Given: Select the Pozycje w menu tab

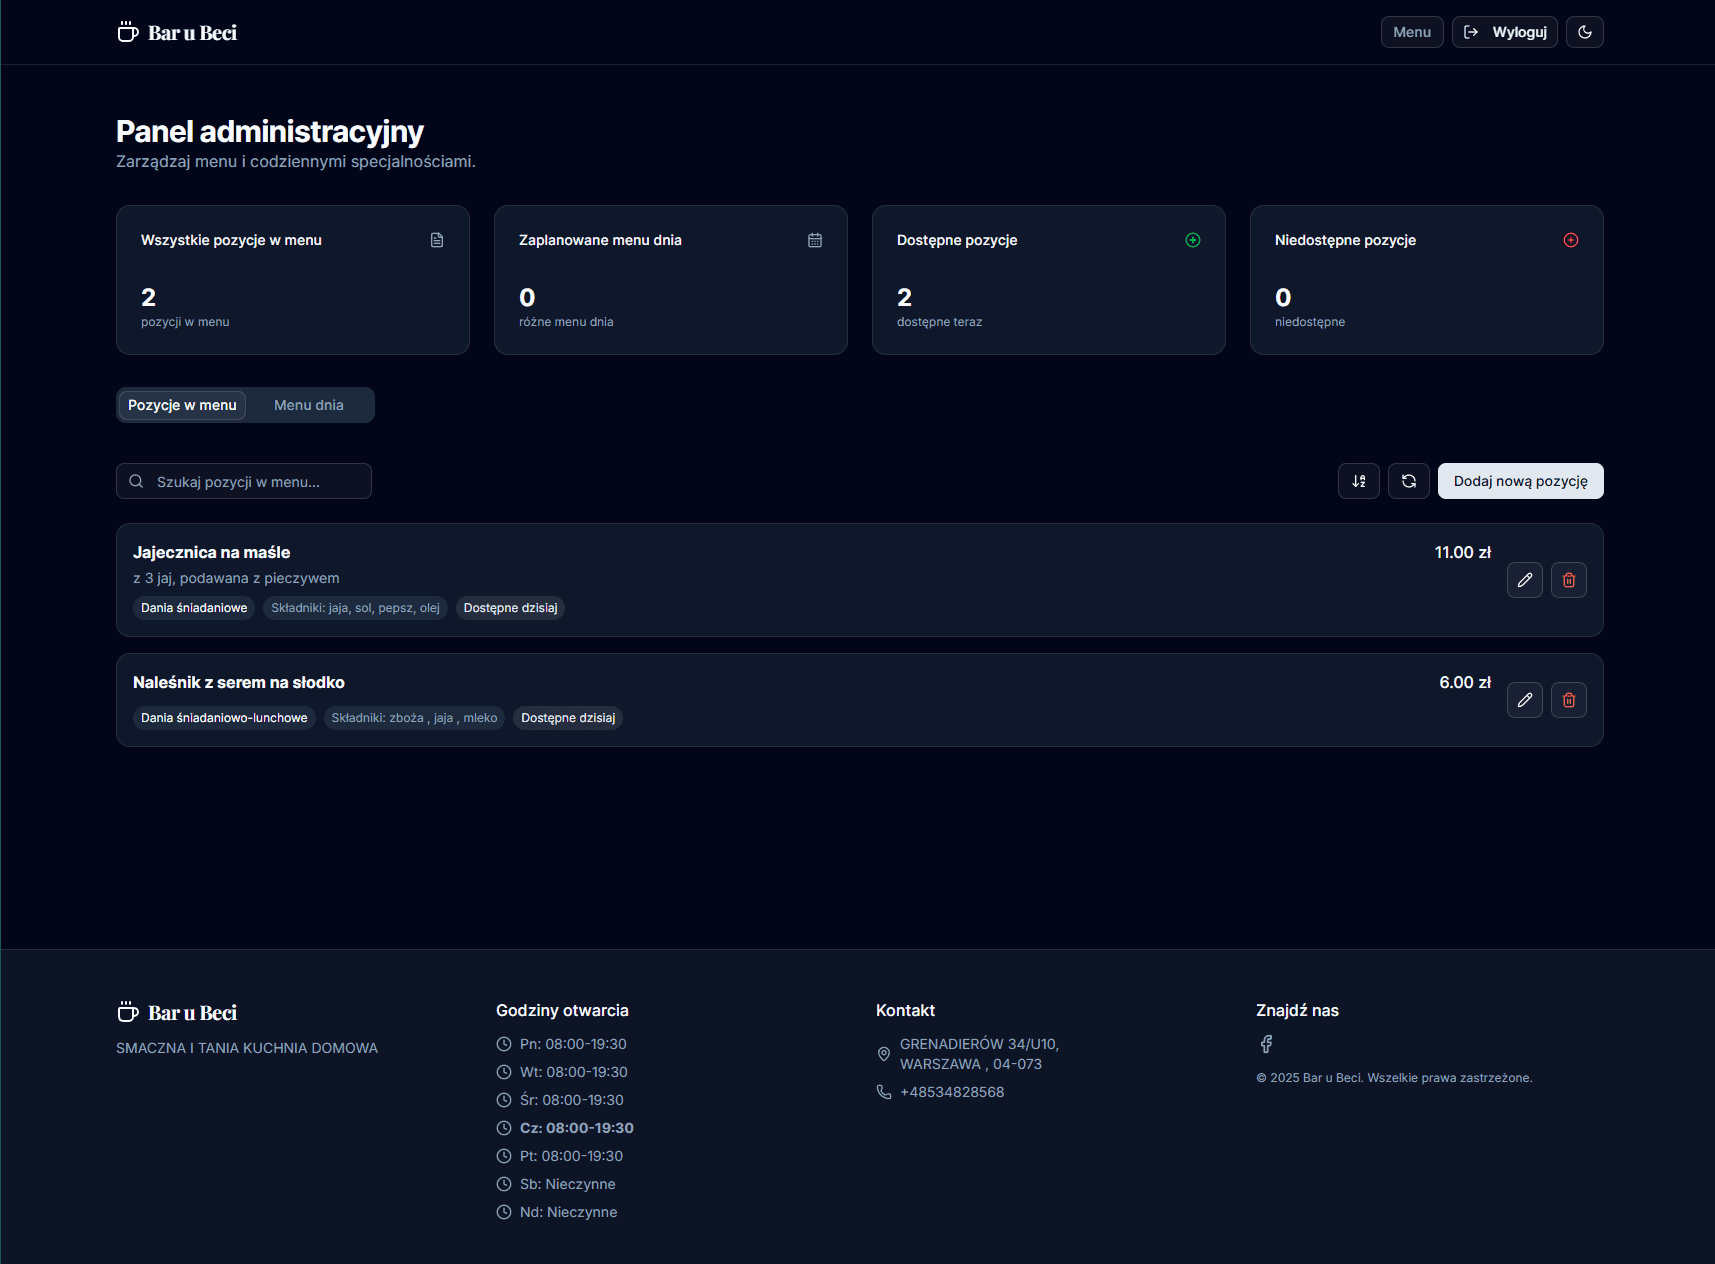Looking at the screenshot, I should [182, 405].
